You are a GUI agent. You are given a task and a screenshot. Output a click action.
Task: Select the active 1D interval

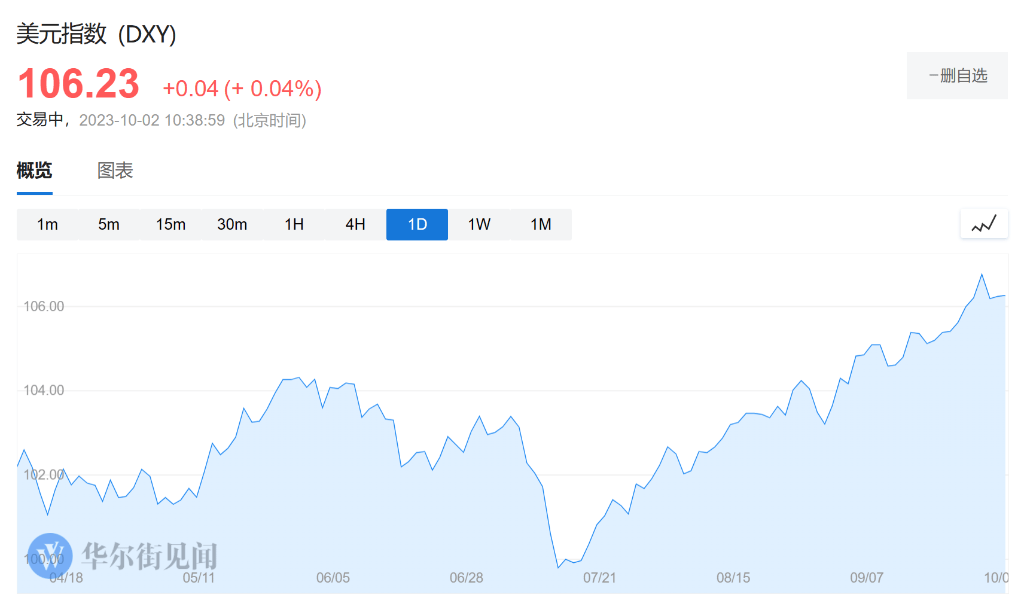coord(417,224)
